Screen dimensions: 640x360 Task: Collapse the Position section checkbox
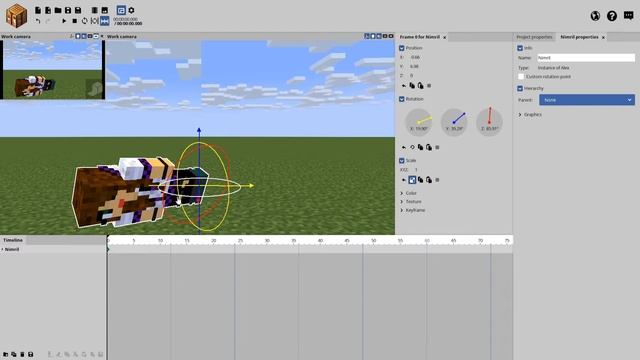[x=402, y=48]
